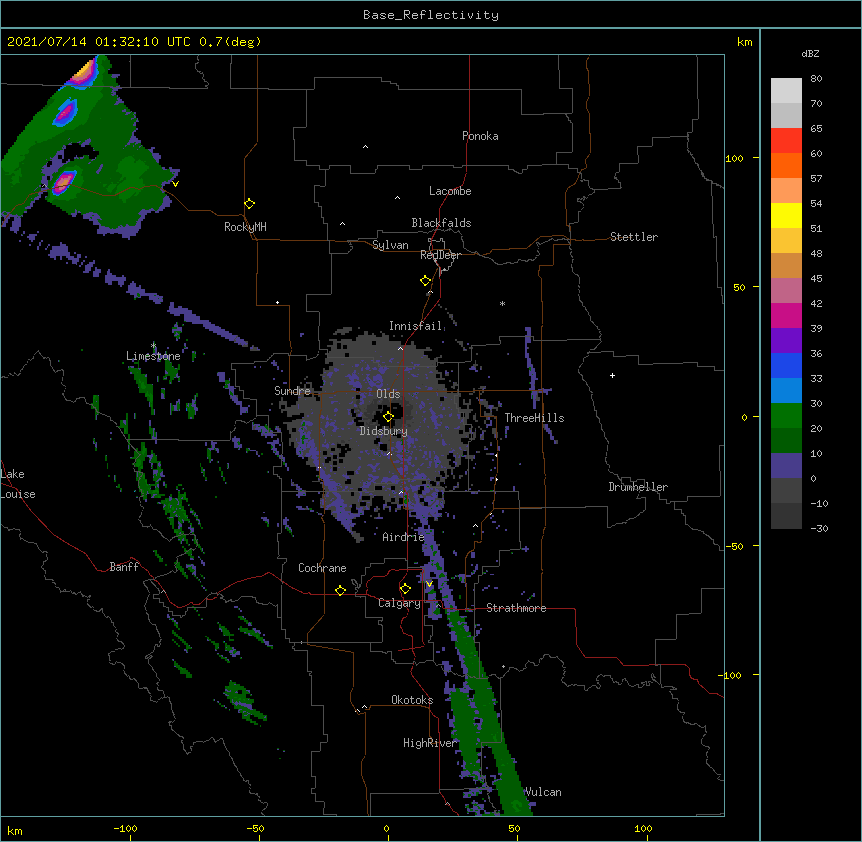
Task: Click the dBZ legend heading
Action: [x=810, y=53]
